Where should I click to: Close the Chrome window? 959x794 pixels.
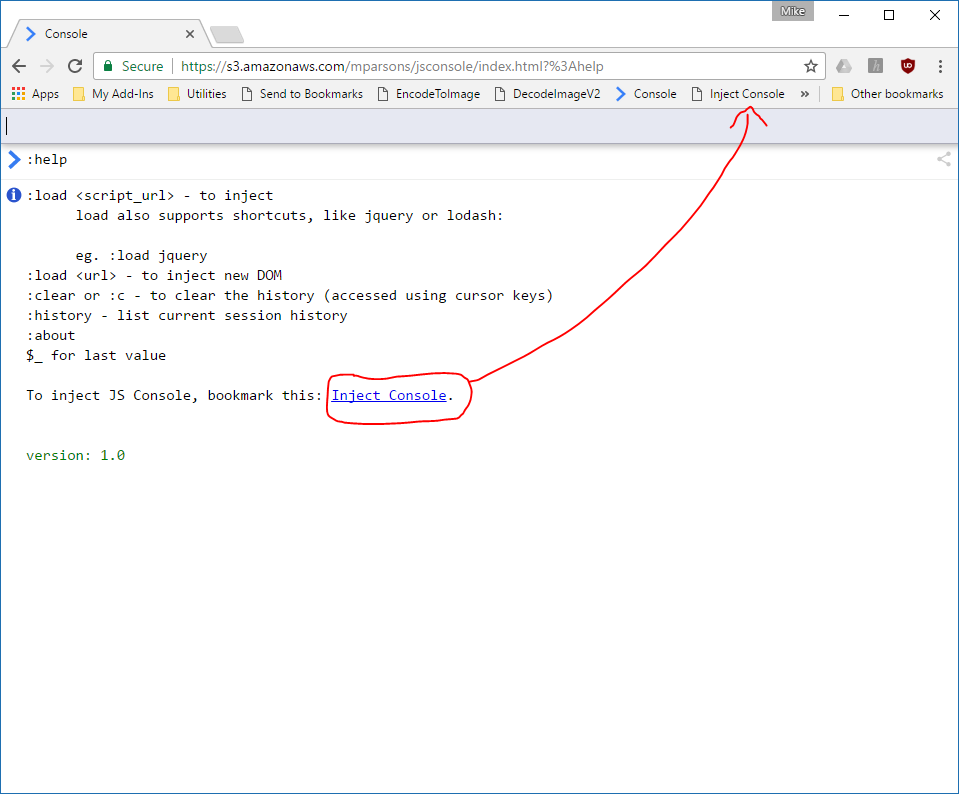(935, 15)
